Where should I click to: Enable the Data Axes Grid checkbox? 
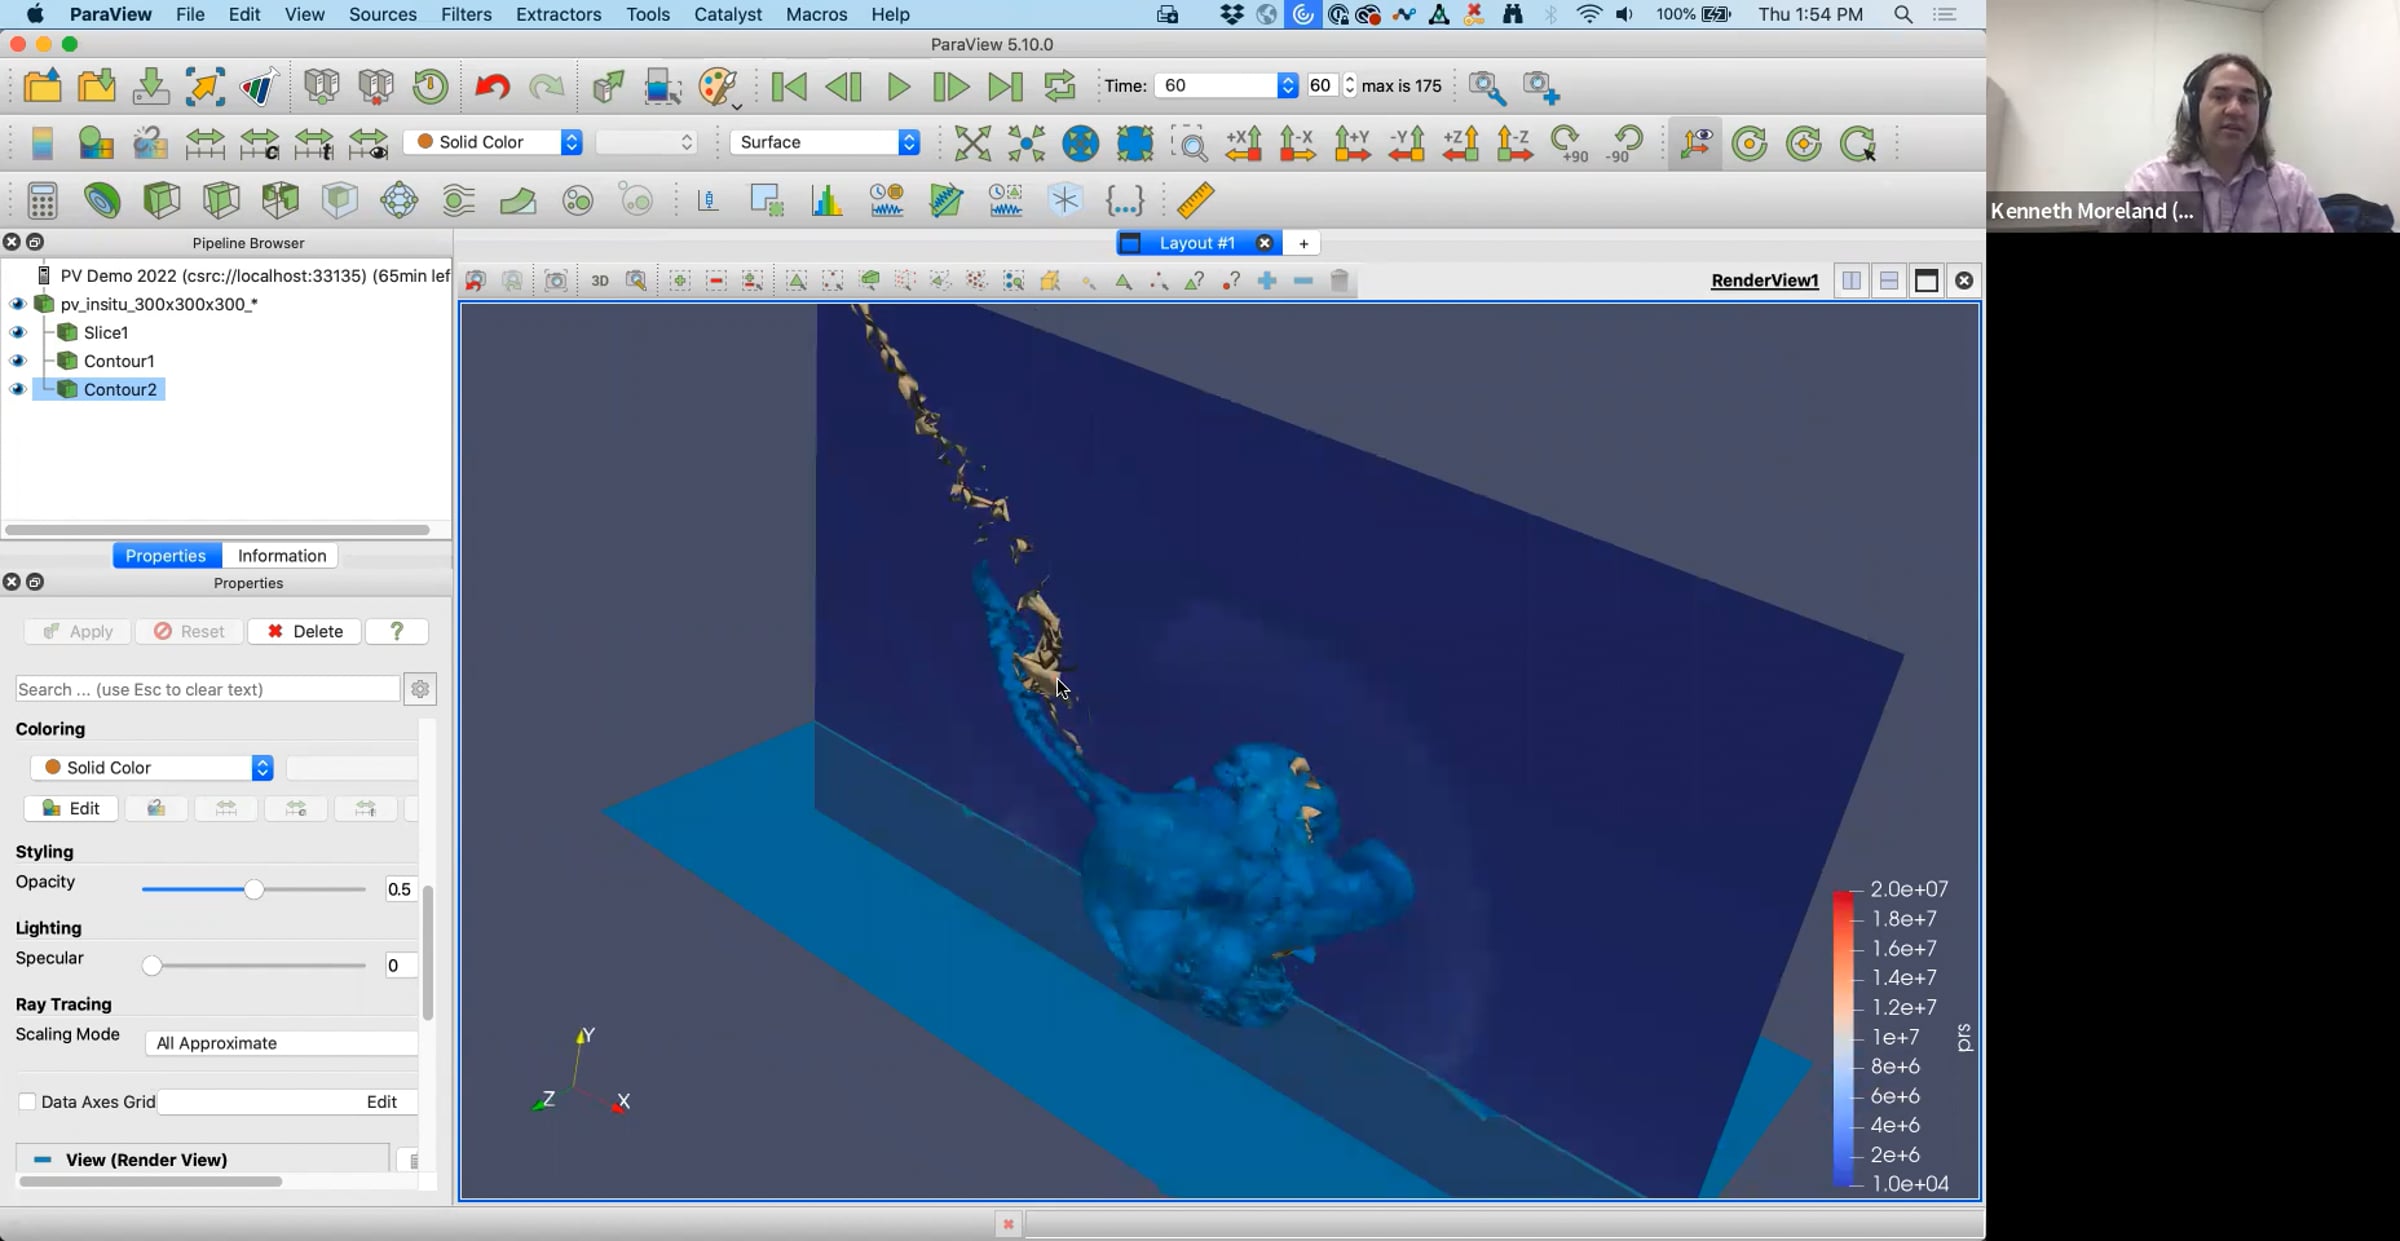point(27,1101)
